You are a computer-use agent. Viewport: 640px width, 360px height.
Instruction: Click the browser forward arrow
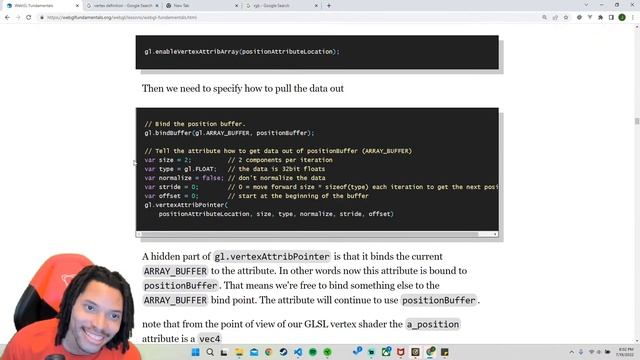18,18
